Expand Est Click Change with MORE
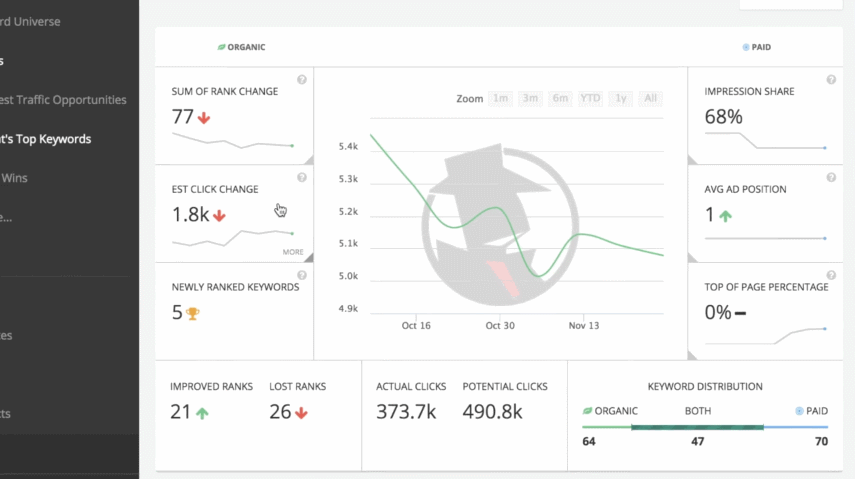The width and height of the screenshot is (855, 479). coord(293,252)
